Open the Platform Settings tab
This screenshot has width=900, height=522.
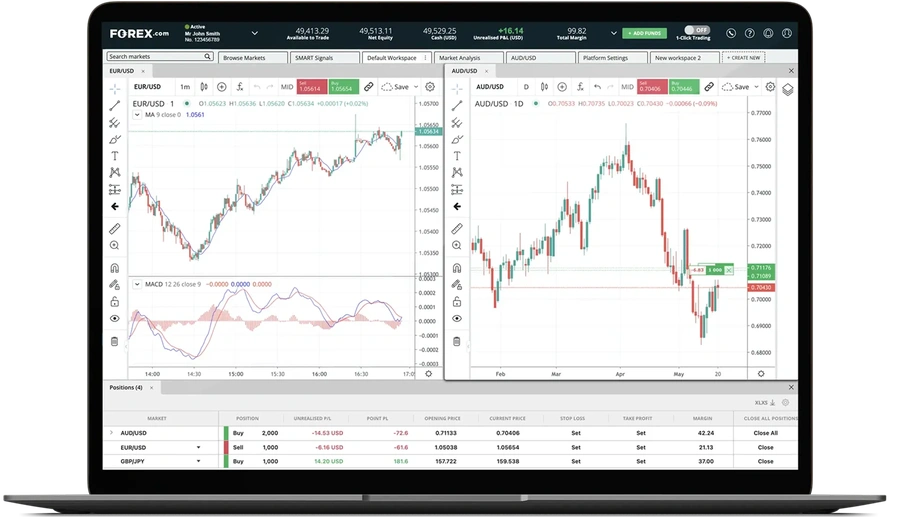612,57
